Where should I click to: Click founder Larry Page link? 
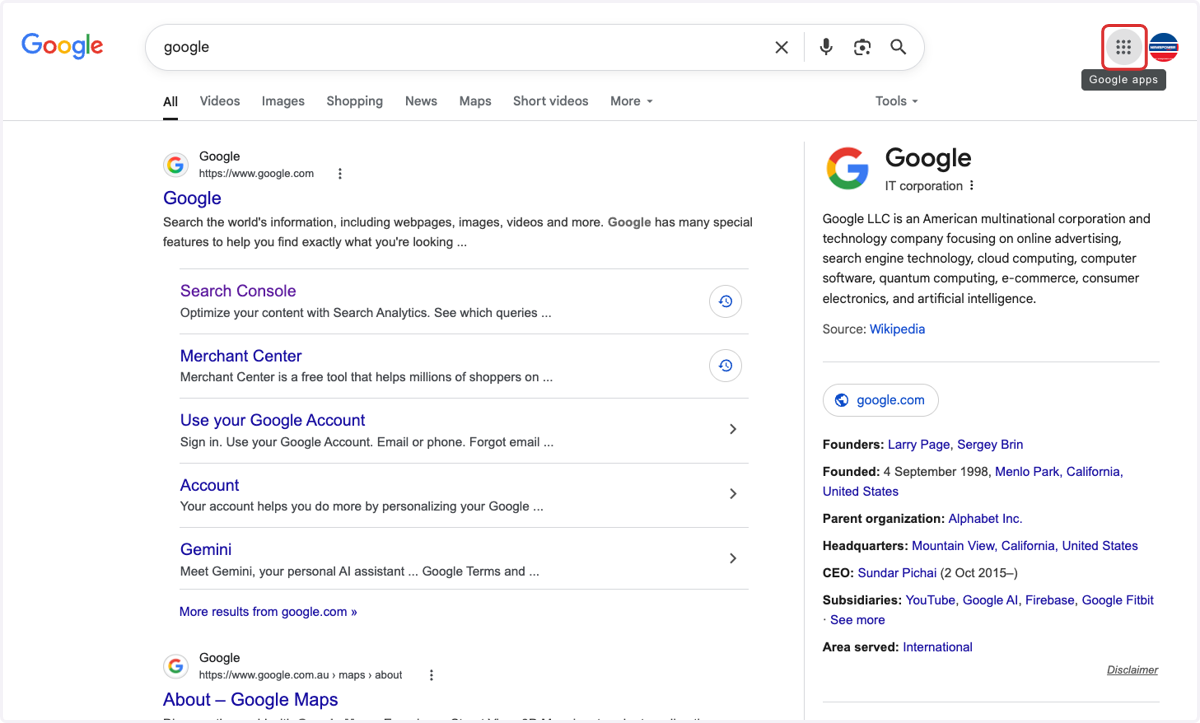(919, 445)
